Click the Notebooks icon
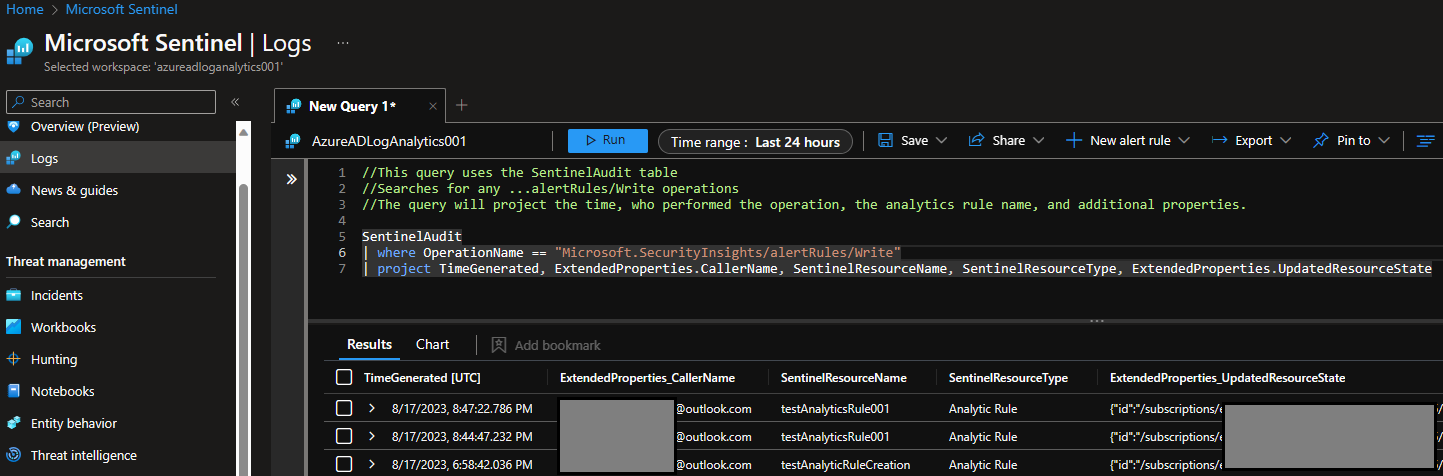Viewport: 1443px width, 476px height. tap(14, 391)
